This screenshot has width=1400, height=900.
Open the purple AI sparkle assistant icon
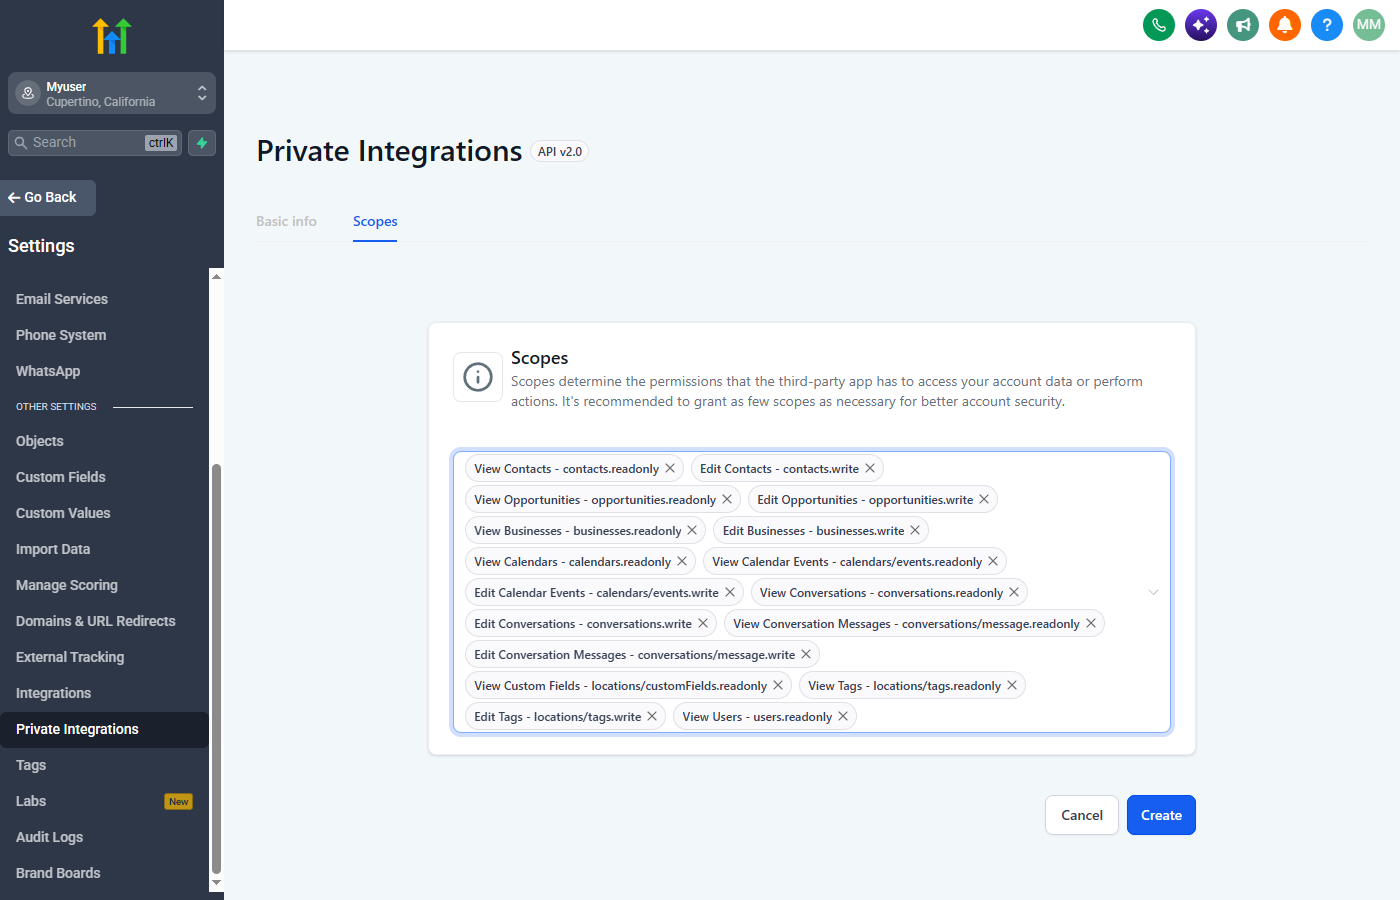click(x=1201, y=25)
